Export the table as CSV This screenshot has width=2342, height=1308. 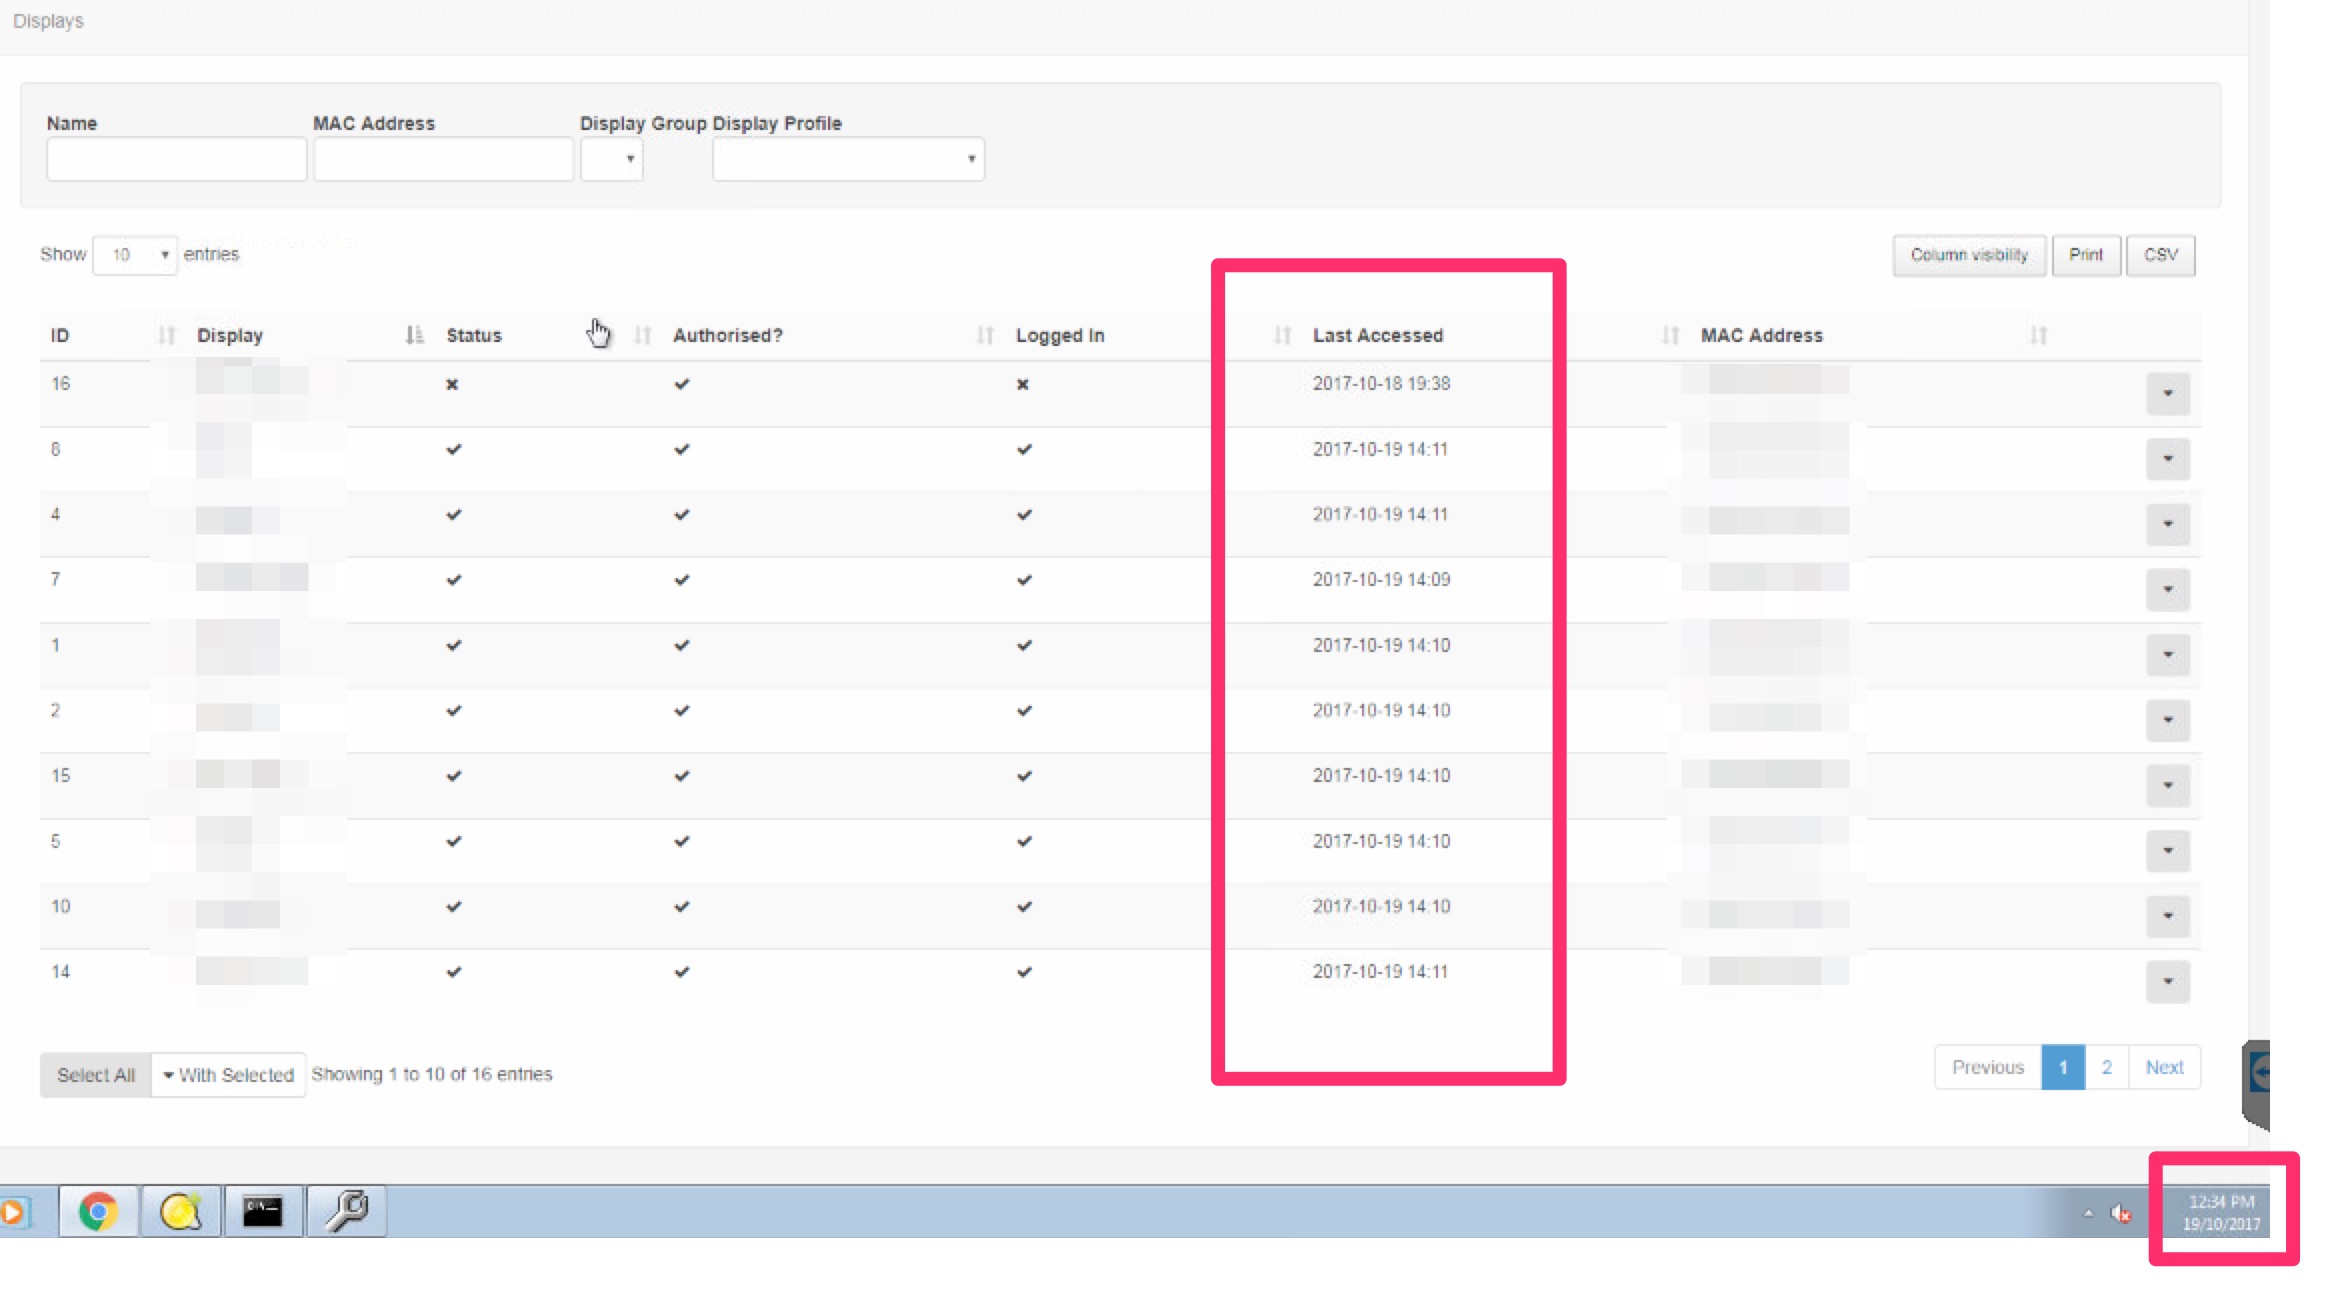click(2160, 255)
